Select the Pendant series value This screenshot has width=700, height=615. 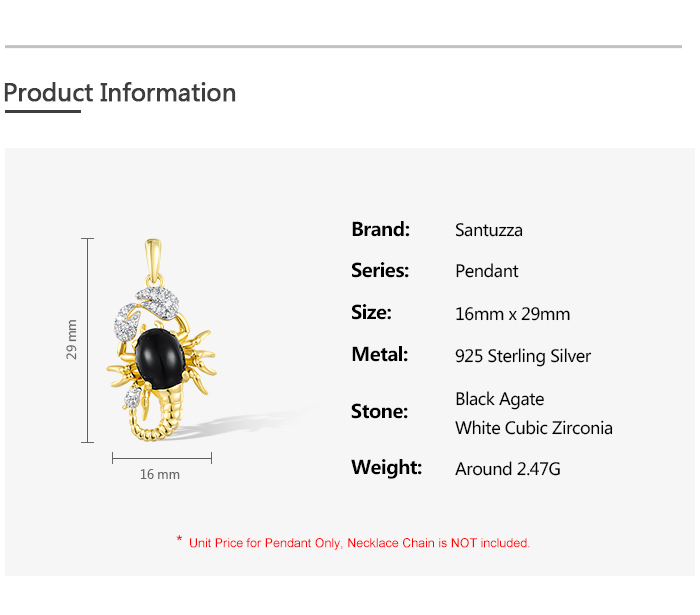(x=487, y=271)
